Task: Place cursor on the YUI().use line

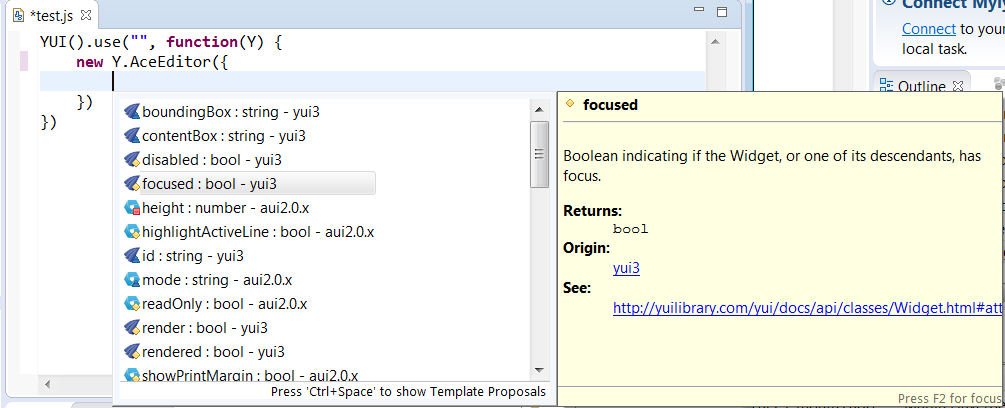Action: 161,42
